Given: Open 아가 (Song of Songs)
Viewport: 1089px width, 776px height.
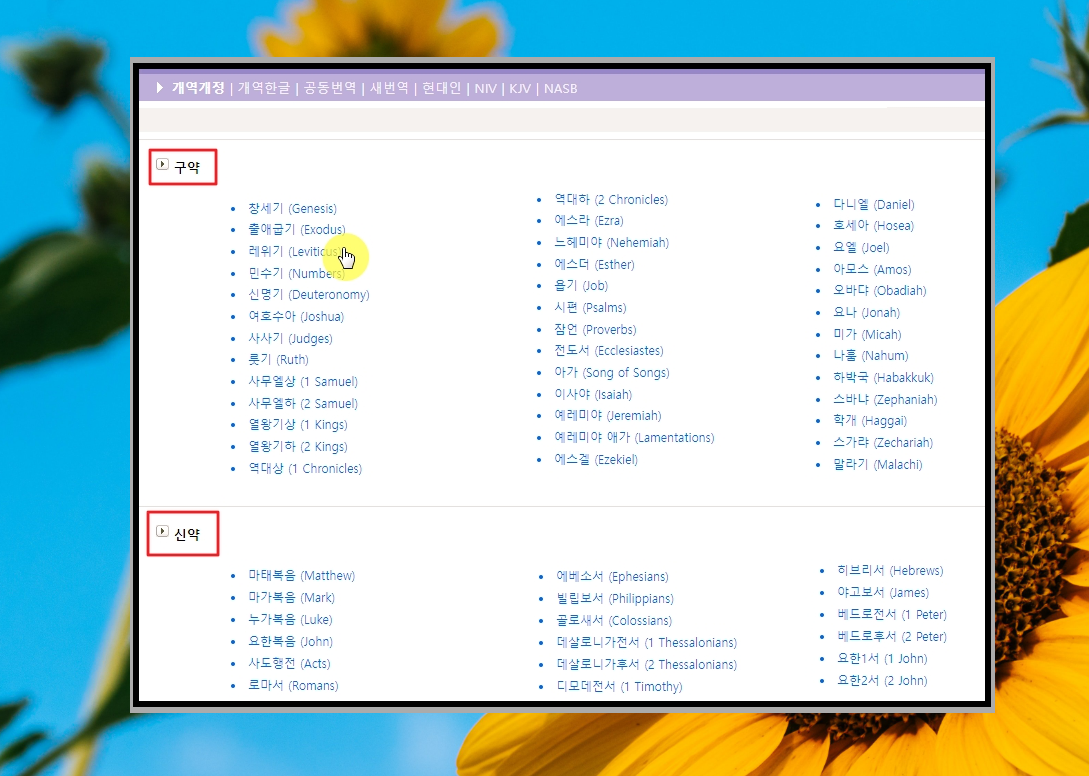Looking at the screenshot, I should point(612,372).
